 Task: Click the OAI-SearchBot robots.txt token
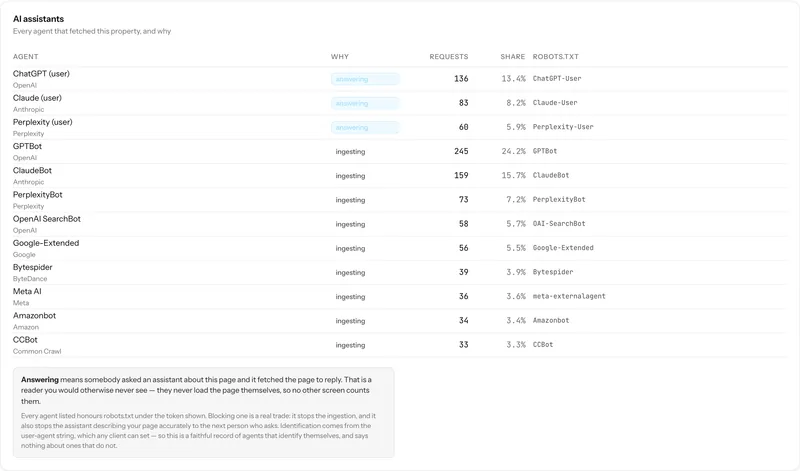coord(559,224)
